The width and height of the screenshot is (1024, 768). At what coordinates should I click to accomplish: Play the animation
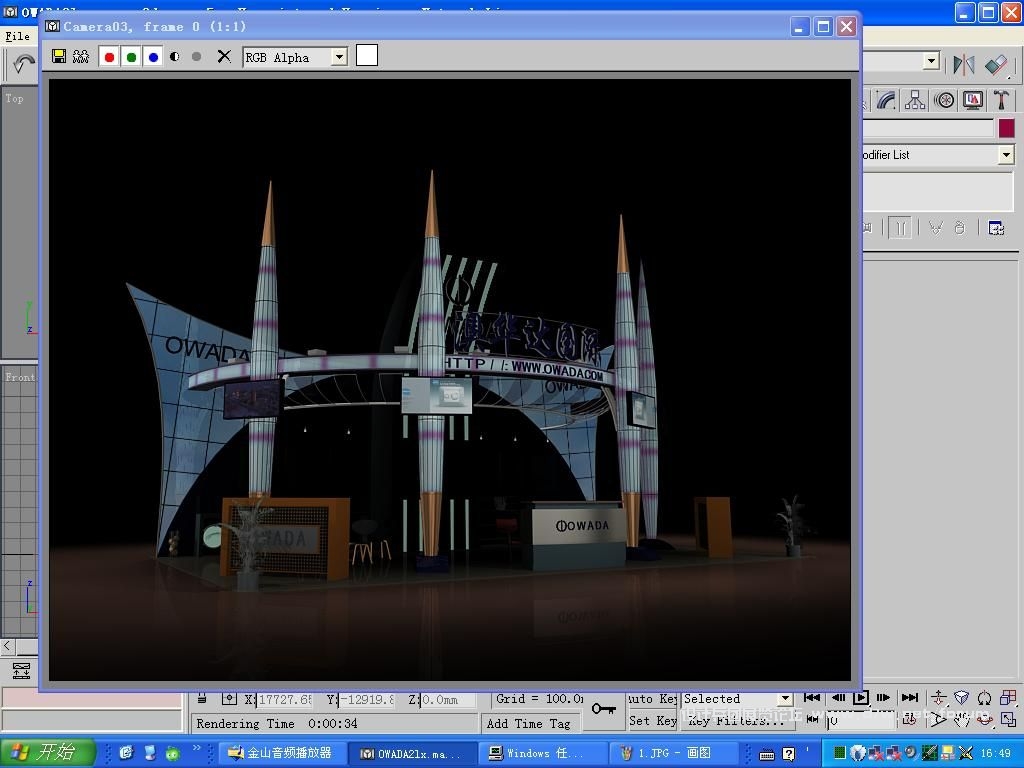coord(861,697)
